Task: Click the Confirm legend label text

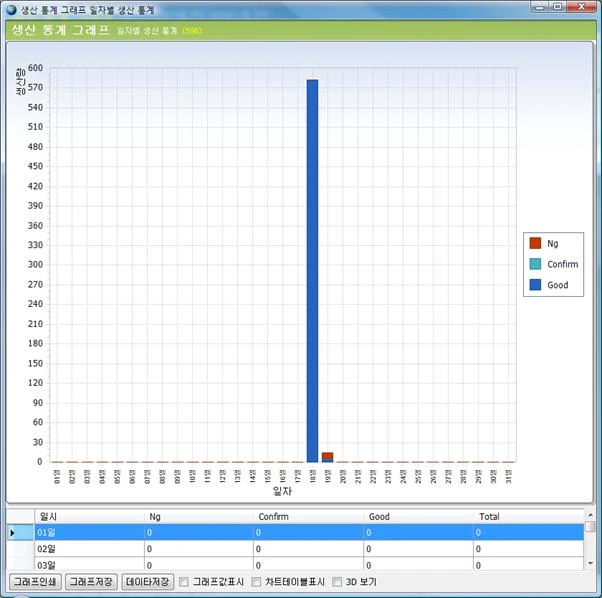Action: coord(562,264)
